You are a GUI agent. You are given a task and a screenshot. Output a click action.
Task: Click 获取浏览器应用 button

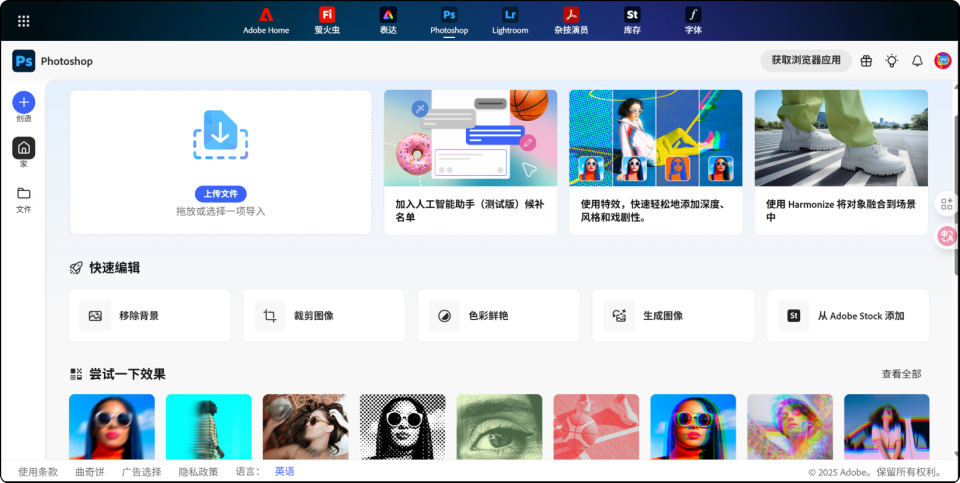pos(806,61)
